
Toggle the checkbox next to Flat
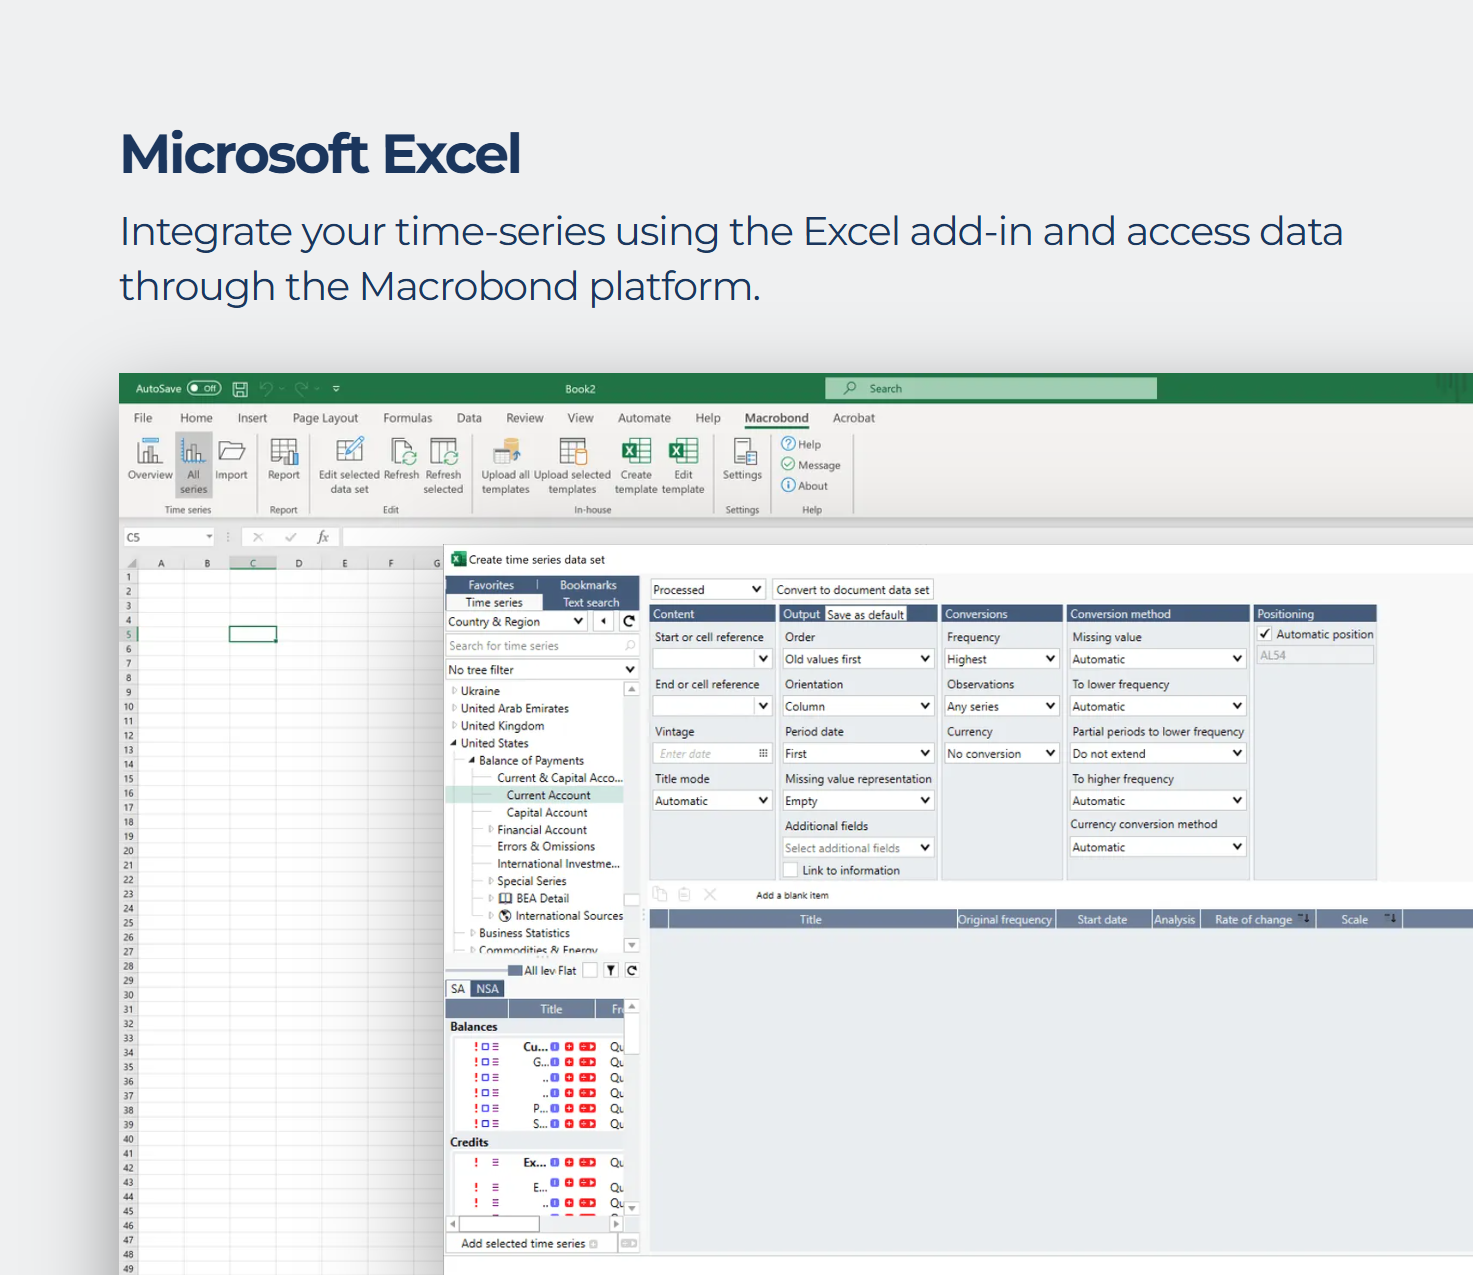(x=591, y=970)
